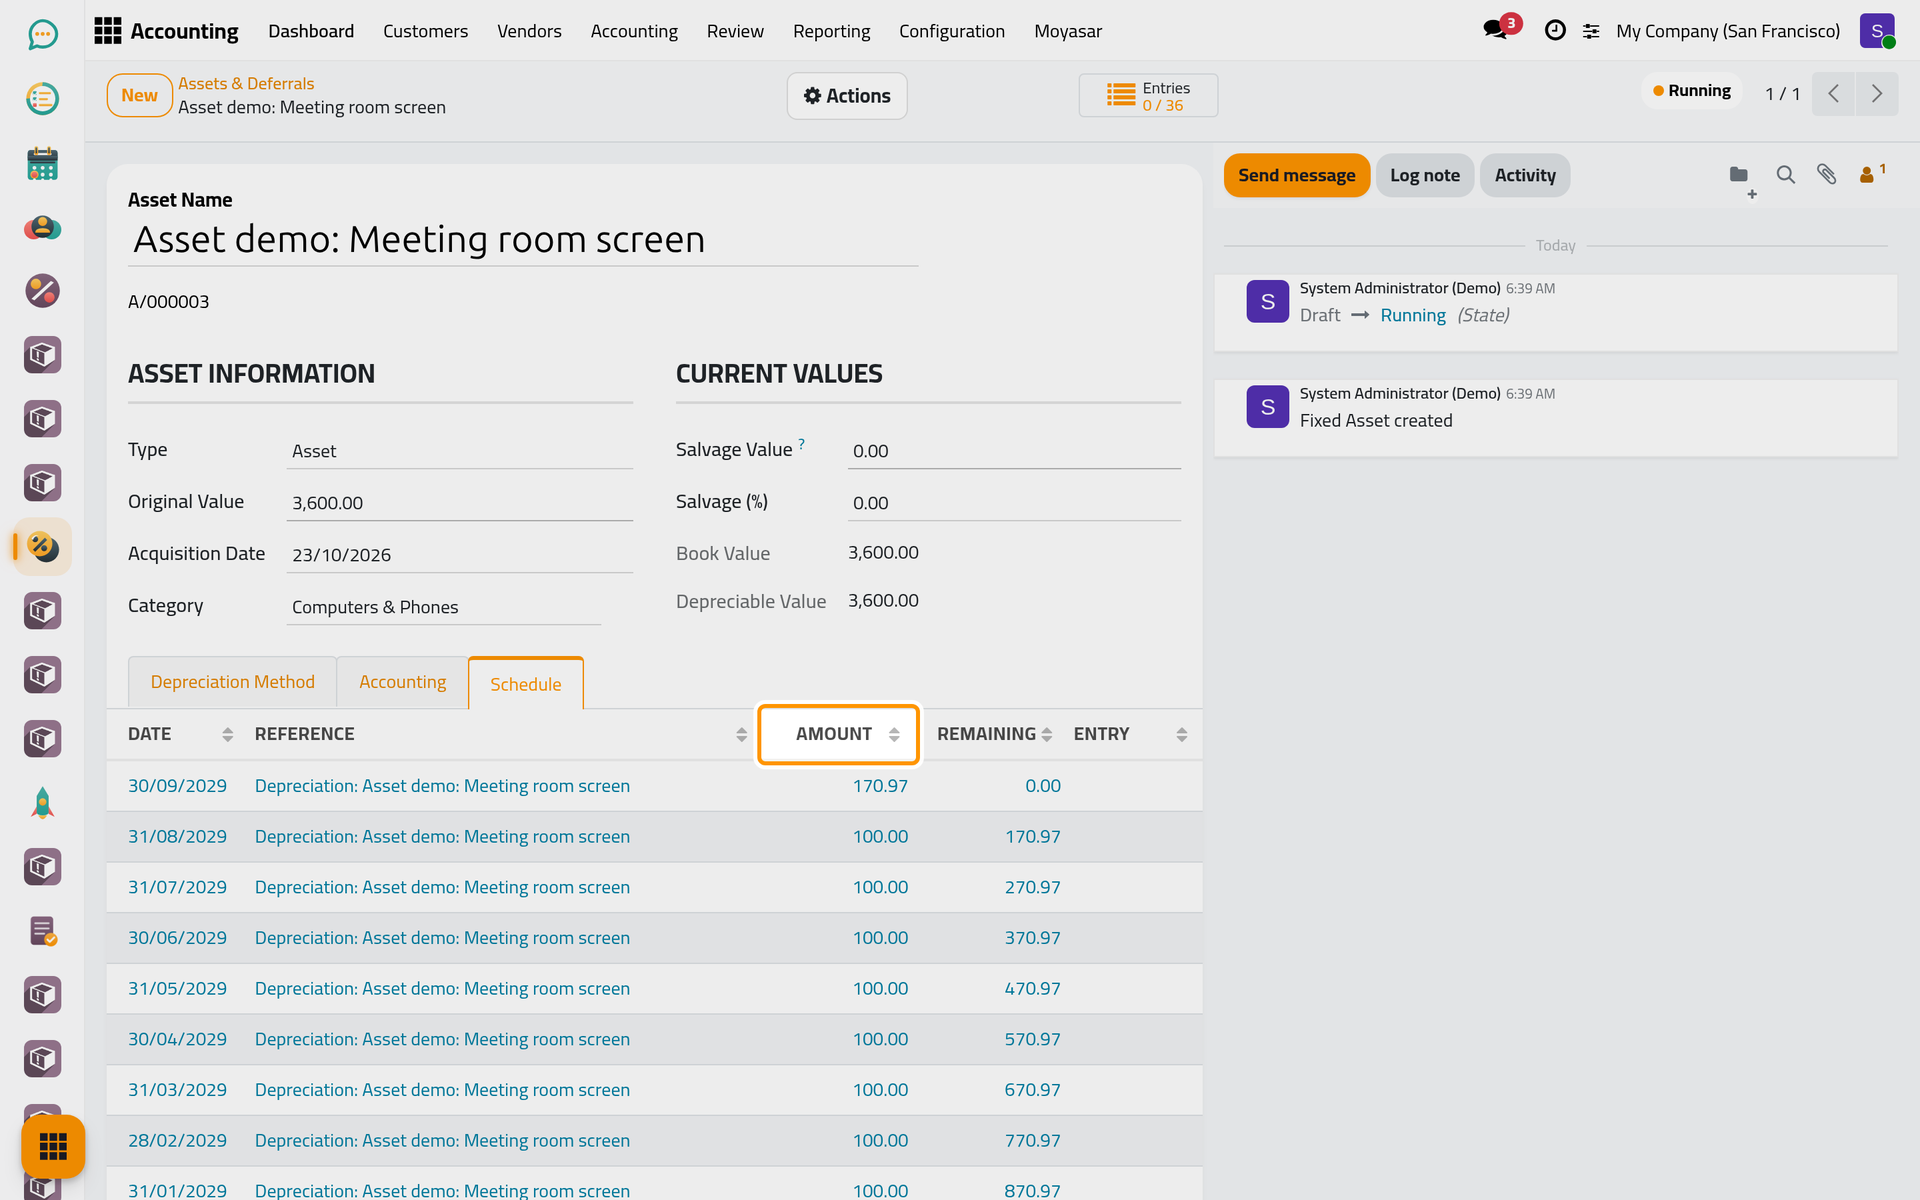This screenshot has height=1200, width=1920.
Task: Go to previous record arrow
Action: pyautogui.click(x=1834, y=94)
